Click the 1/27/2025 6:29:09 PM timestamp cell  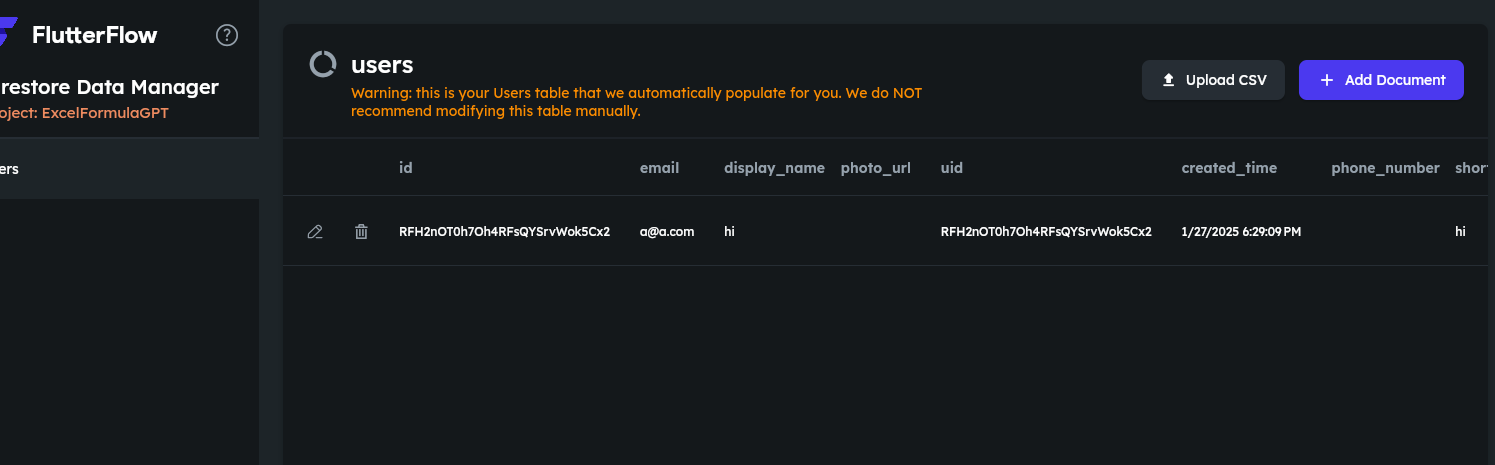(1241, 232)
